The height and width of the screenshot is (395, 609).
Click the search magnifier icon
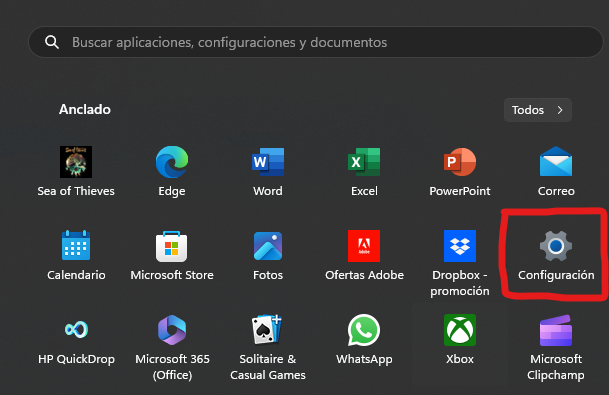52,42
